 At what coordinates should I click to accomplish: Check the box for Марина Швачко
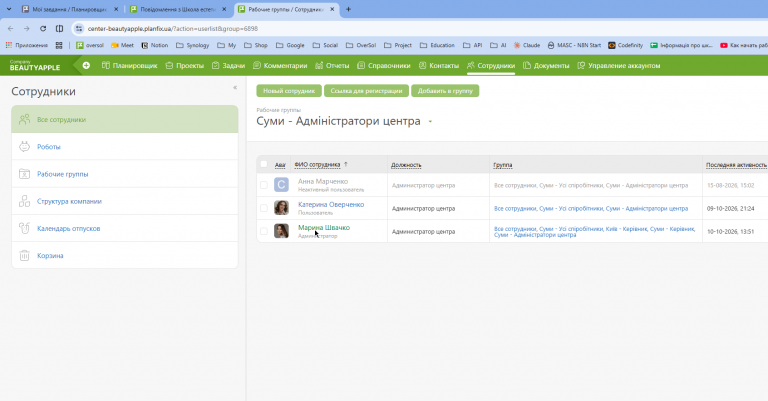pyautogui.click(x=264, y=231)
